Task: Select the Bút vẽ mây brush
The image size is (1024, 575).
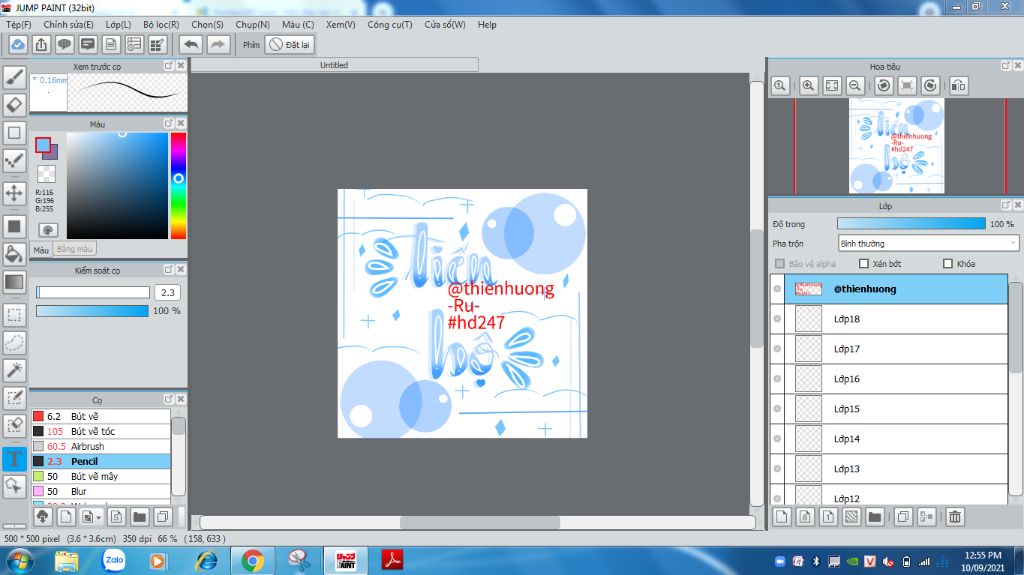Action: tap(101, 476)
